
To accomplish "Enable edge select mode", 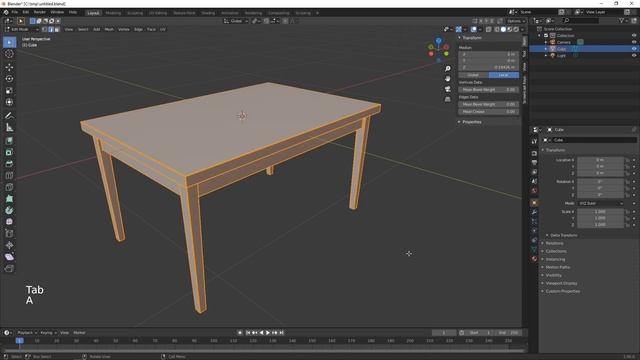I will coord(51,29).
